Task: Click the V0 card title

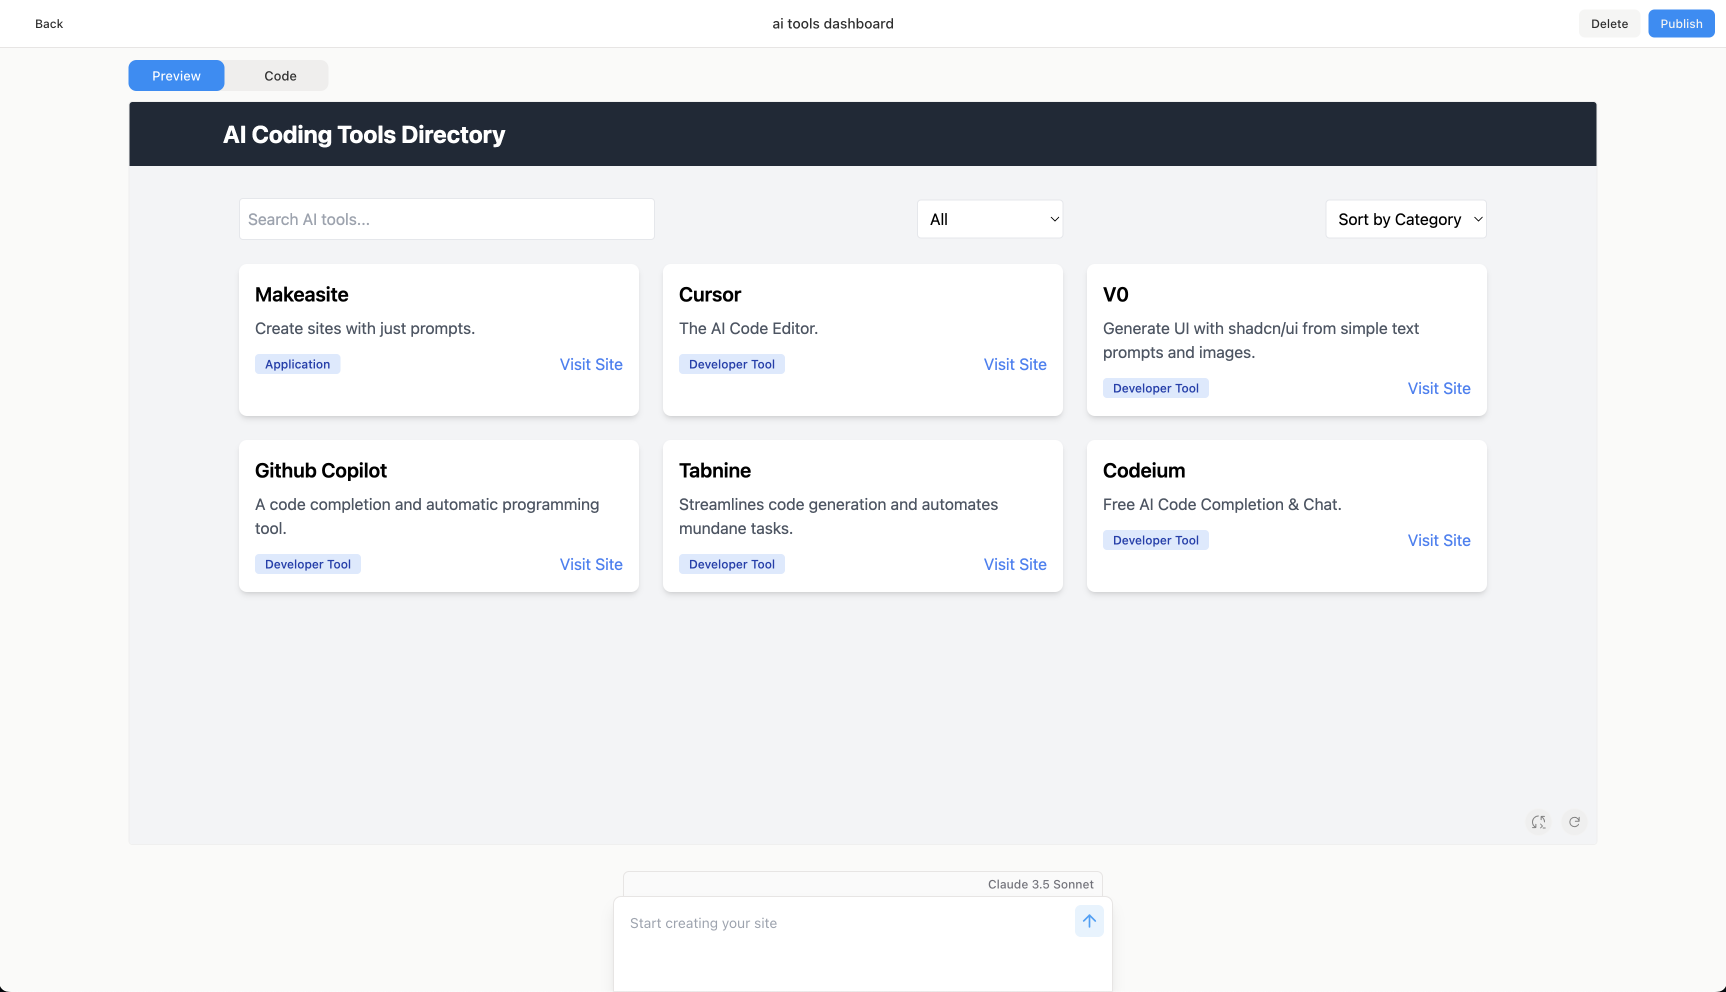Action: coord(1116,295)
